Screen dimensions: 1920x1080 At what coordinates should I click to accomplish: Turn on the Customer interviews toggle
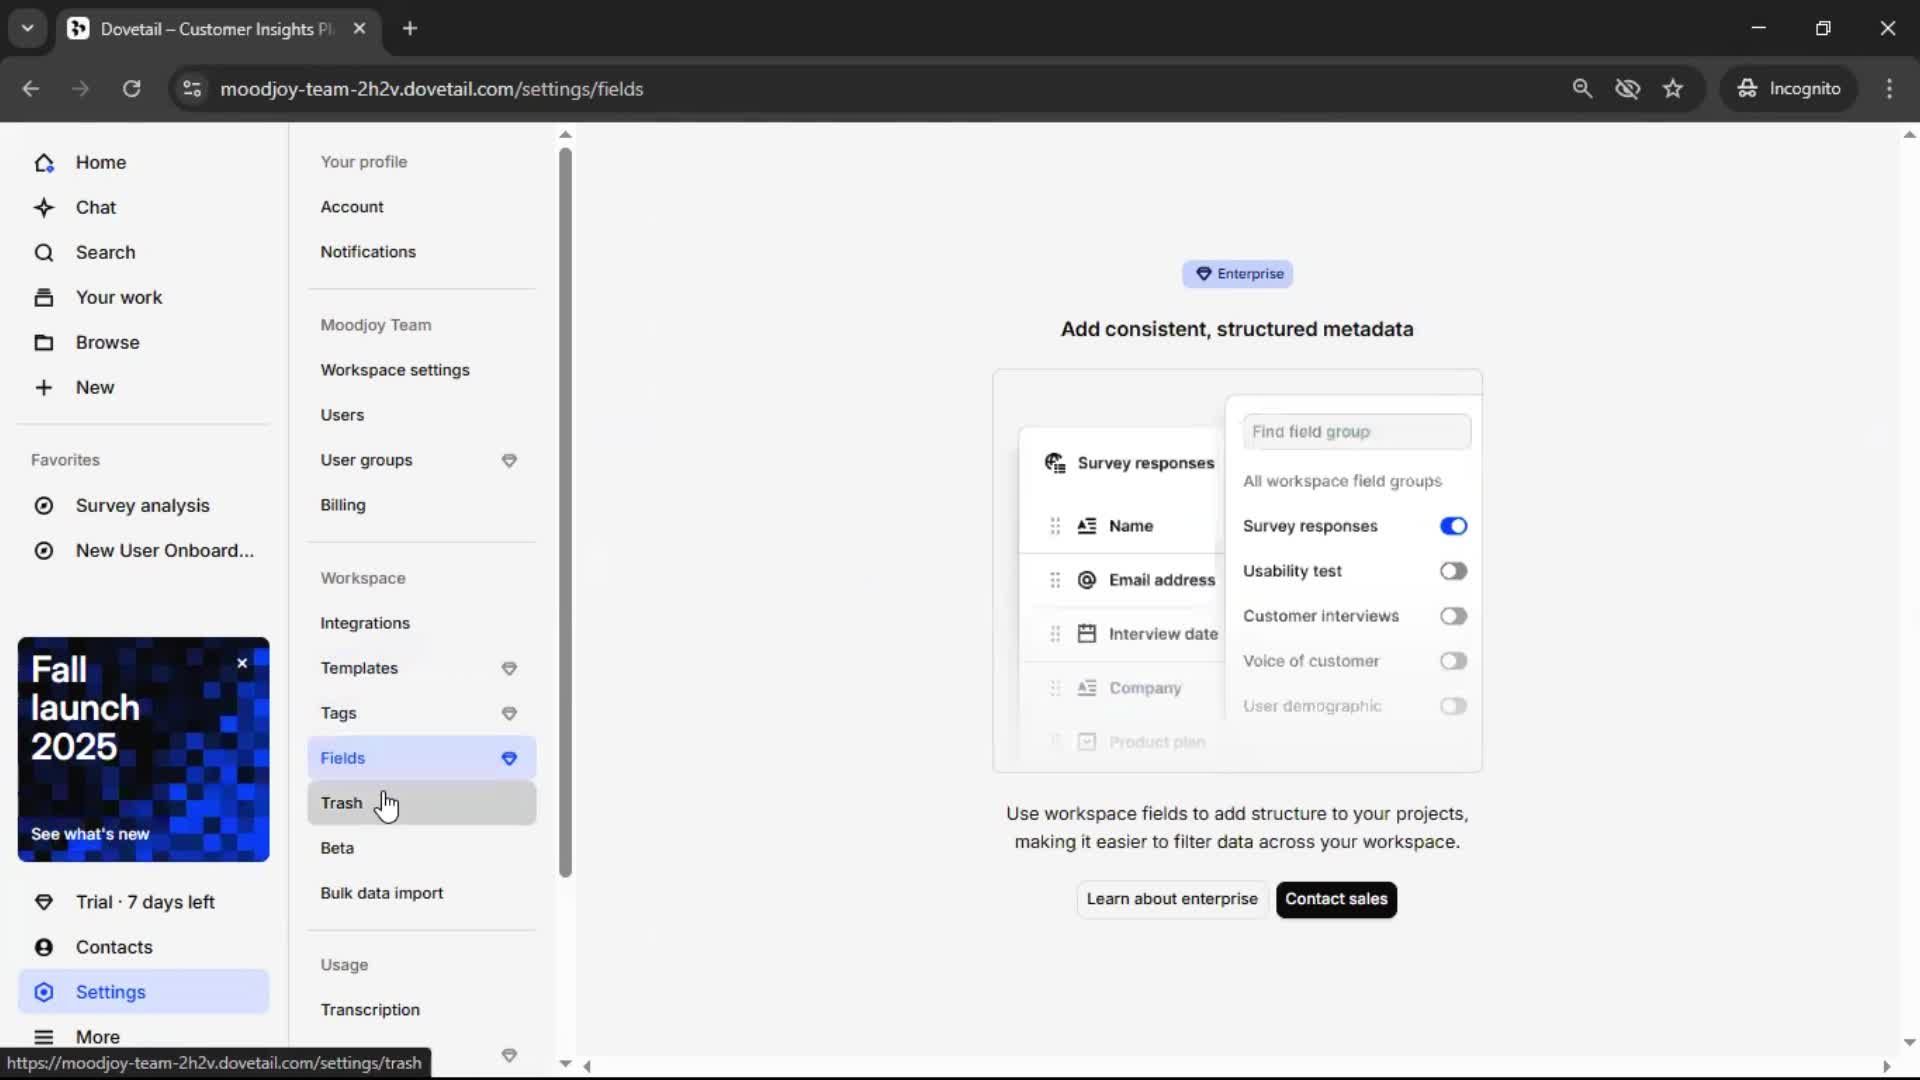[1453, 616]
